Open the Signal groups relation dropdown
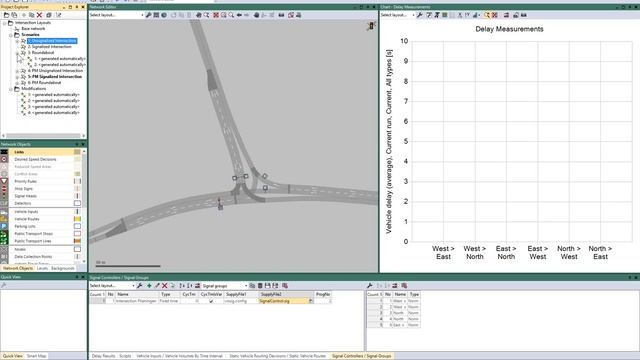Screen dimensions: 640x360 tap(225, 286)
